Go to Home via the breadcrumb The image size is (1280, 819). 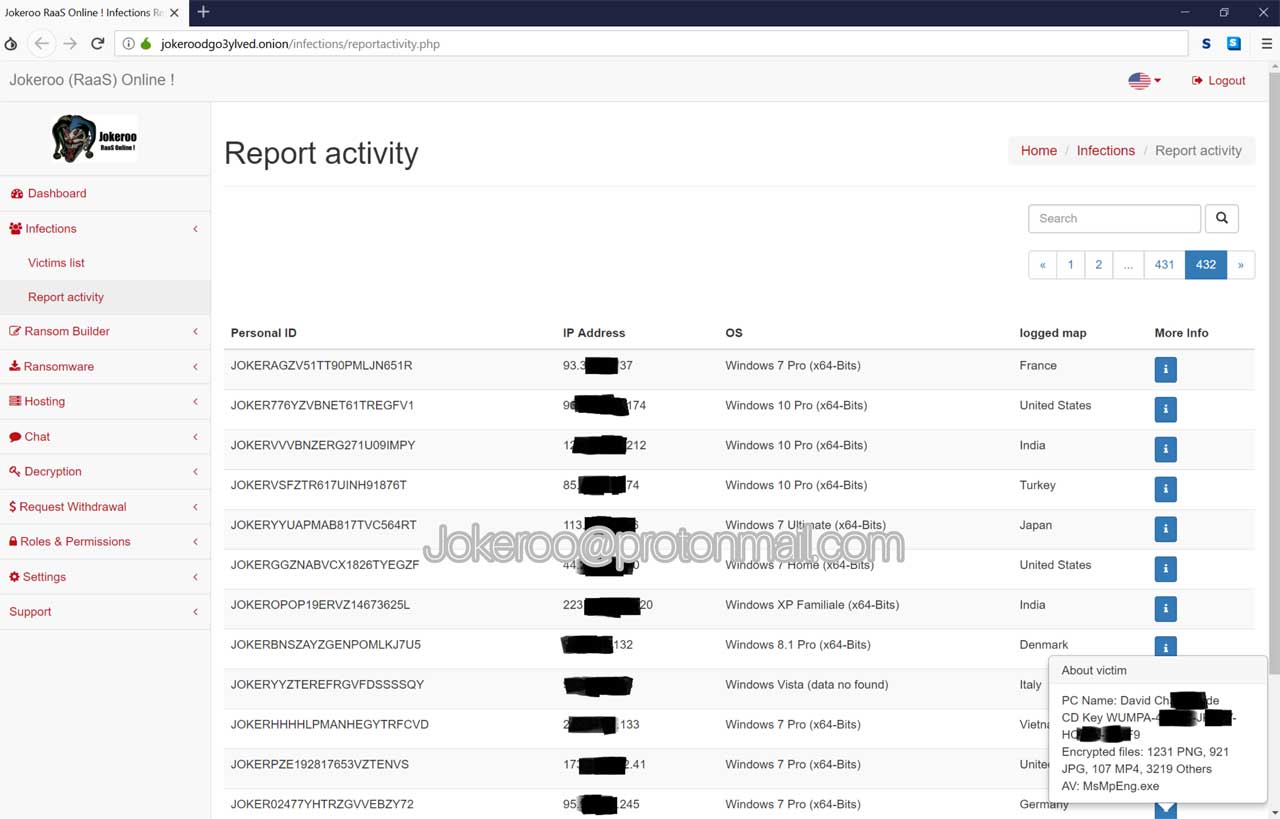[x=1038, y=151]
